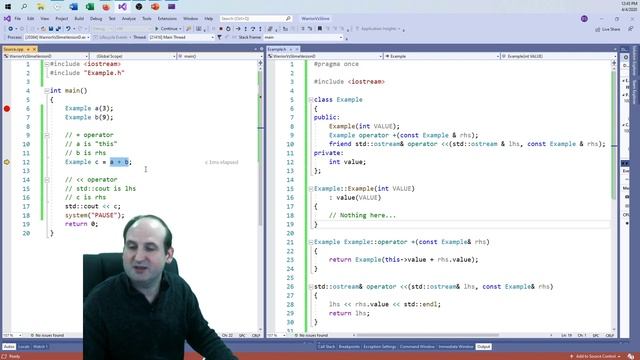
Task: Open the Project menu
Action: 62,18
